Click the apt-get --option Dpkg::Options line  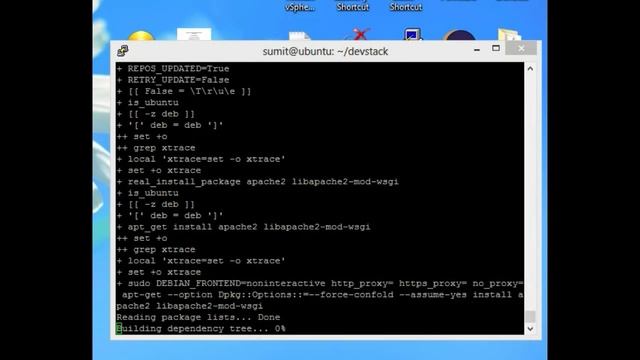(x=323, y=295)
